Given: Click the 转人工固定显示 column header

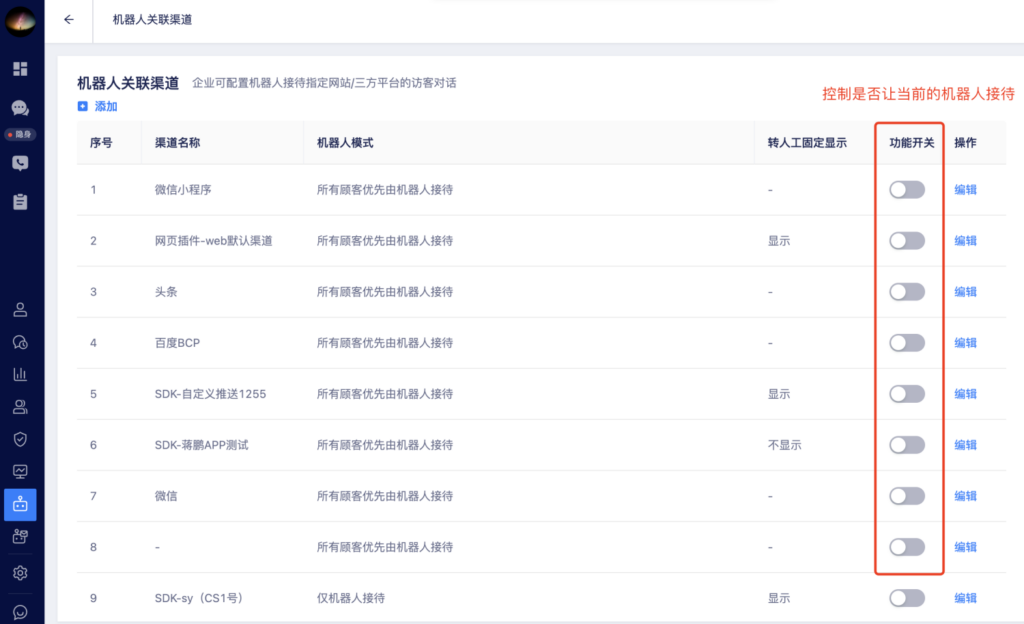Looking at the screenshot, I should click(x=807, y=143).
